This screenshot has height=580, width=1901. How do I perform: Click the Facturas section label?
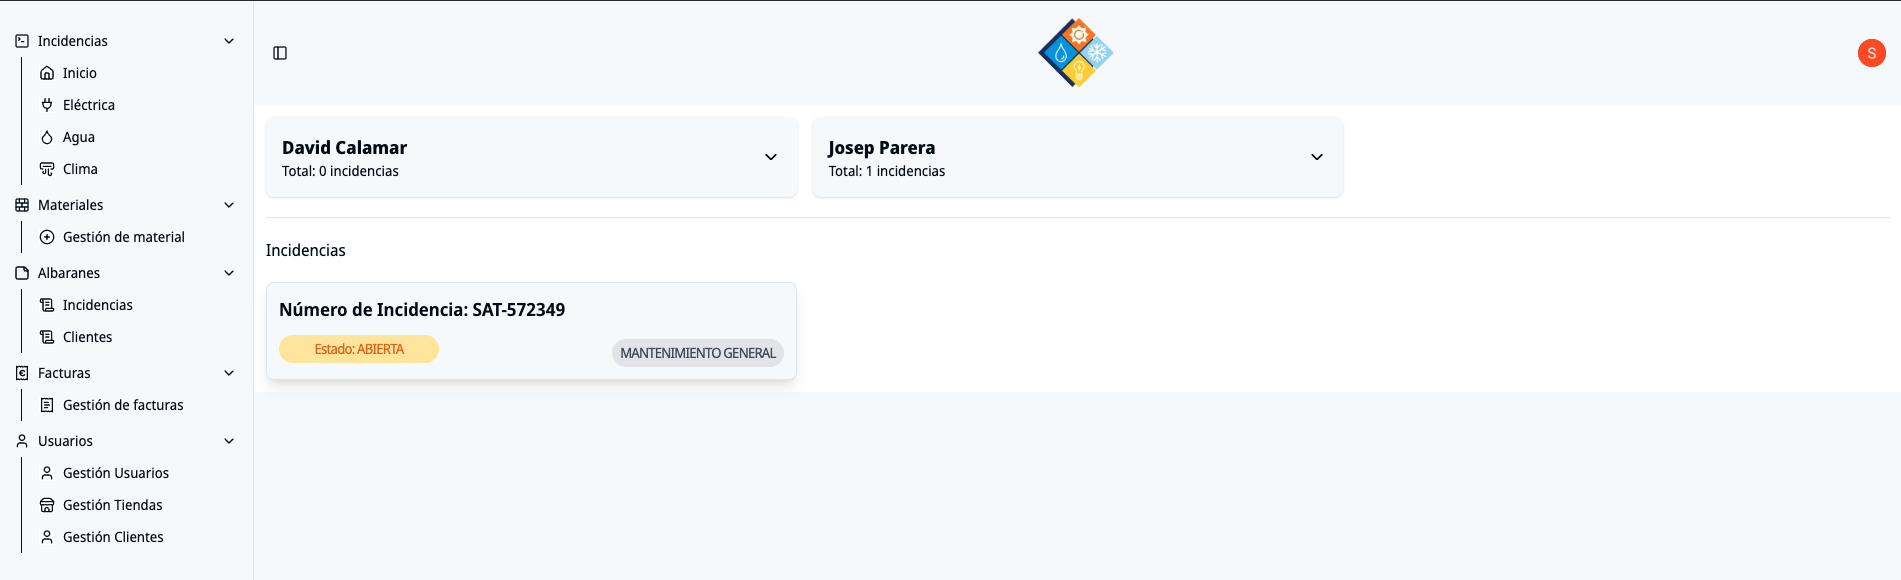[x=64, y=373]
